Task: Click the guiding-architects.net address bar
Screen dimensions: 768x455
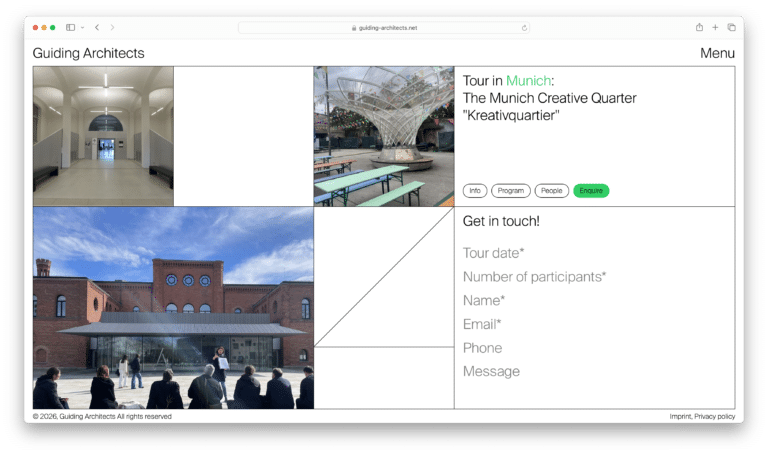Action: pos(384,28)
